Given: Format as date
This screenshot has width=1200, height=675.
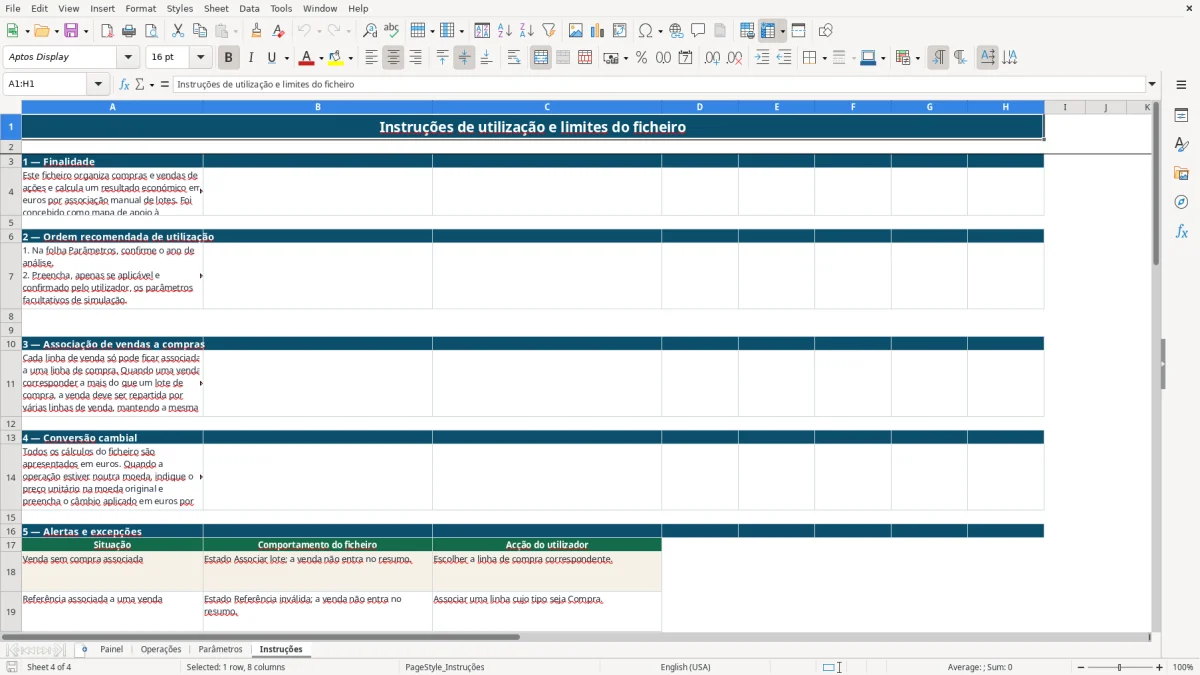Looking at the screenshot, I should [x=685, y=58].
